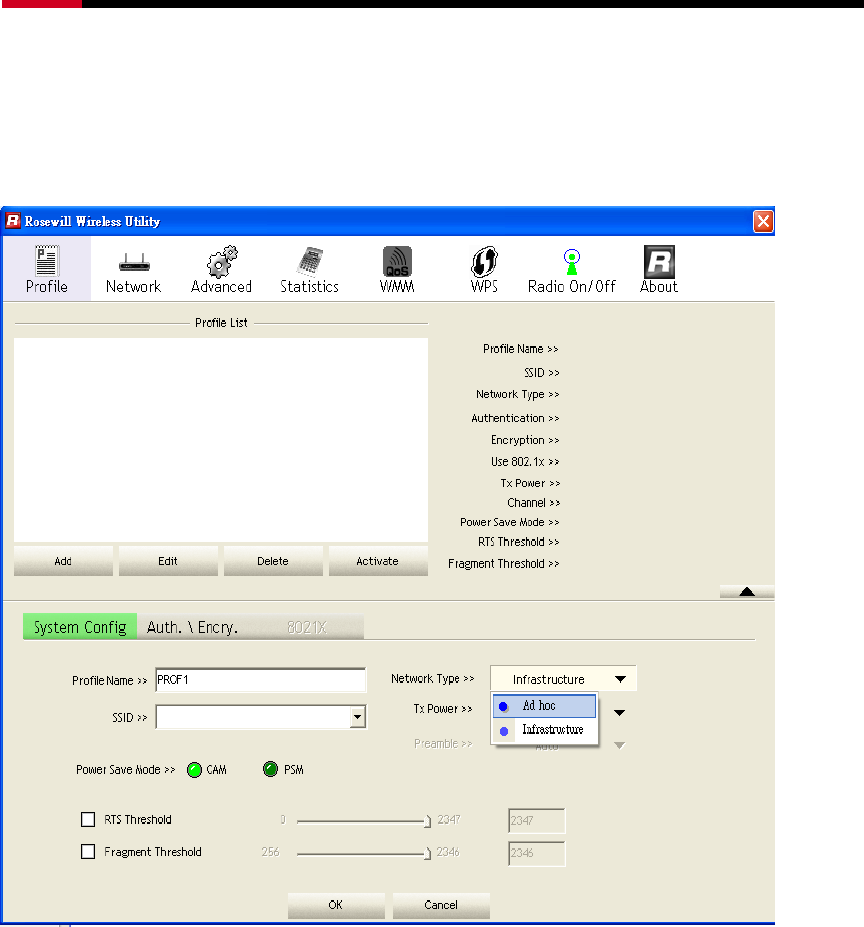
Task: Open the Network Type dropdown arrow
Action: point(620,679)
